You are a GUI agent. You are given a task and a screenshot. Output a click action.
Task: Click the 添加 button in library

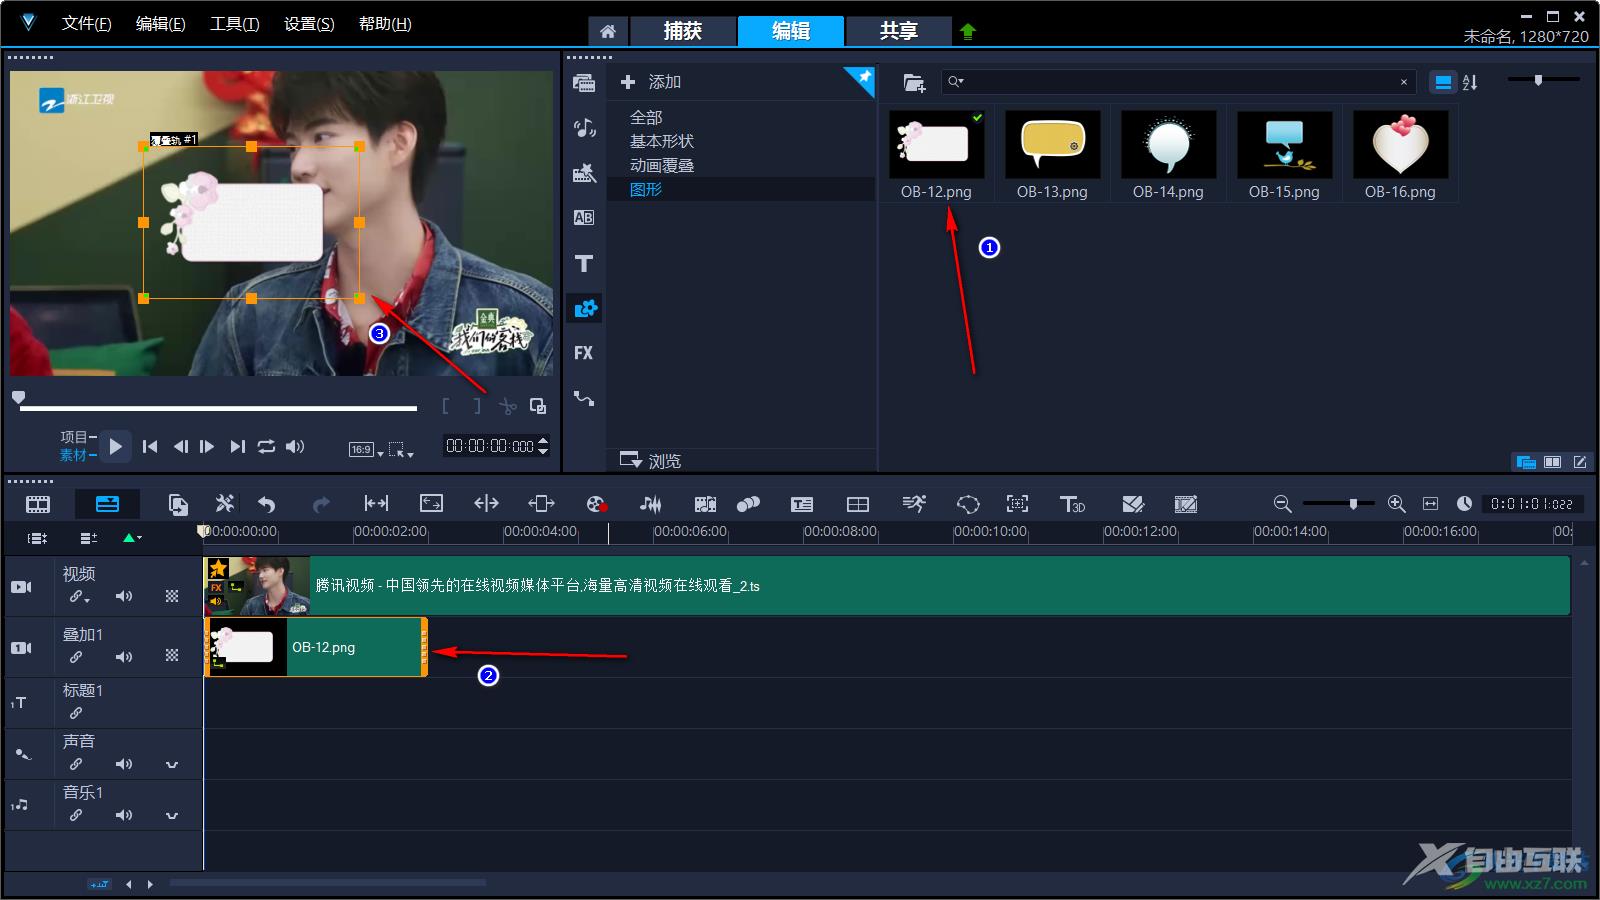pos(651,82)
